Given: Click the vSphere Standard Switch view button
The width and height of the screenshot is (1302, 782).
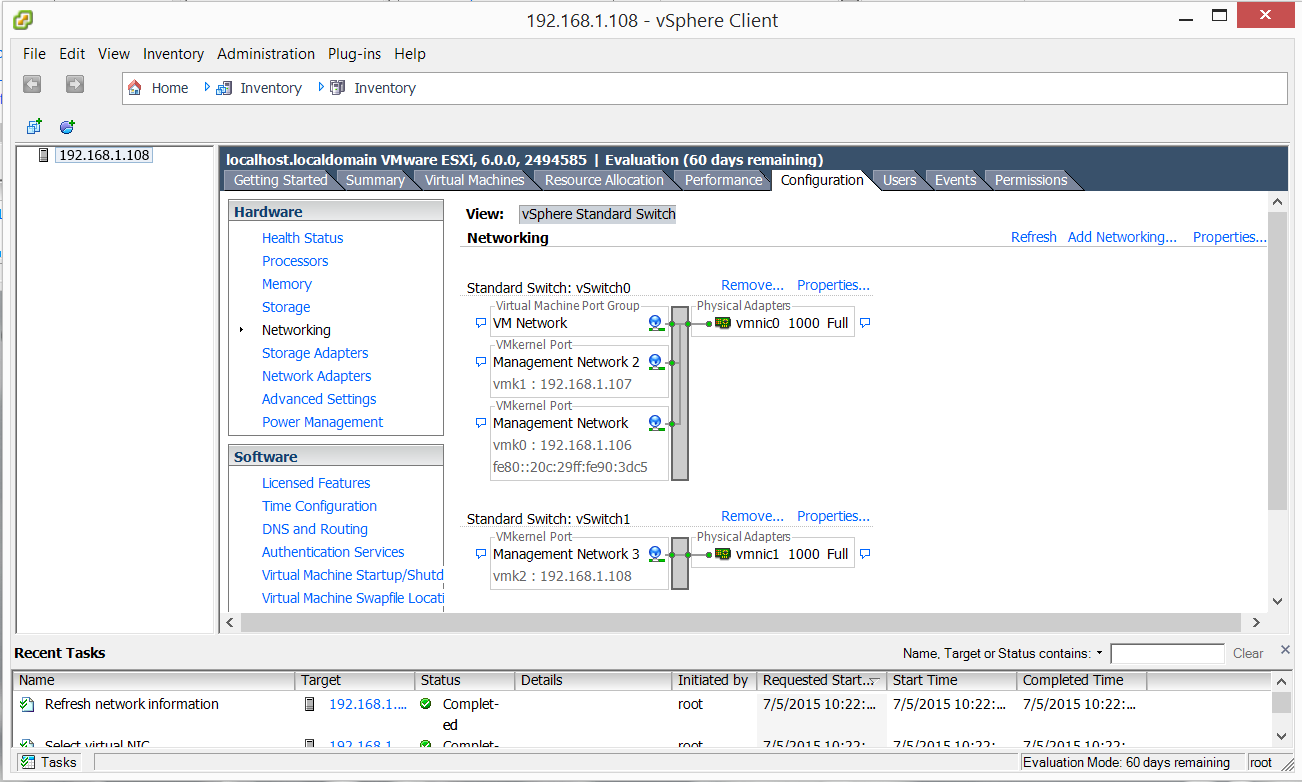Looking at the screenshot, I should click(x=598, y=214).
